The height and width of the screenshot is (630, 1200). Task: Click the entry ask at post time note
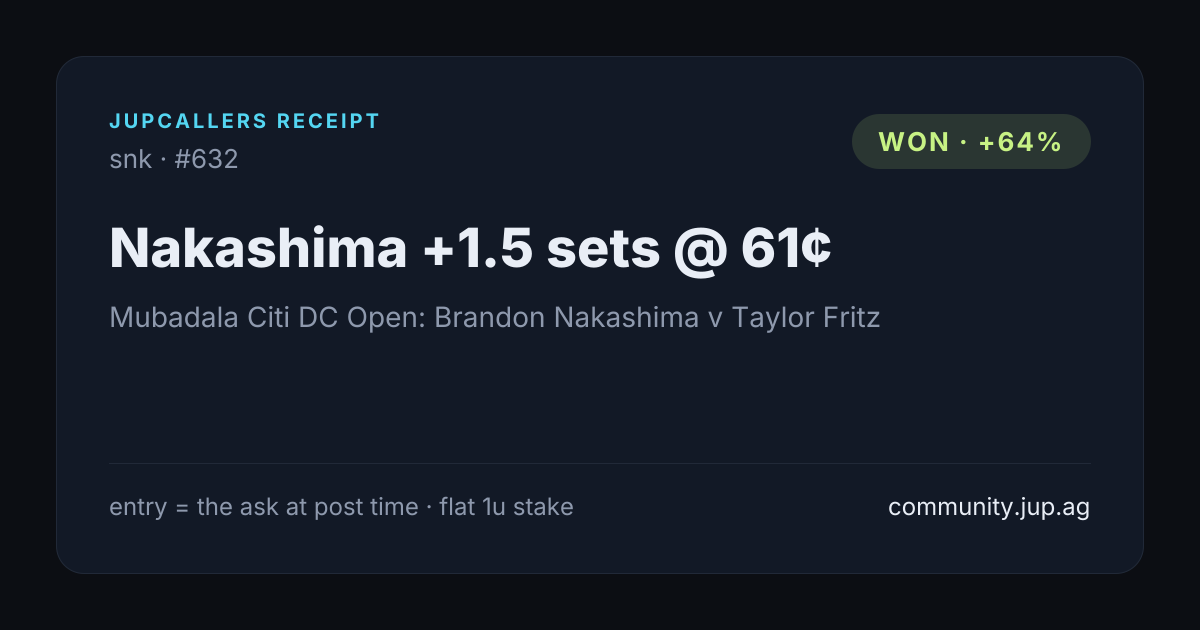264,507
